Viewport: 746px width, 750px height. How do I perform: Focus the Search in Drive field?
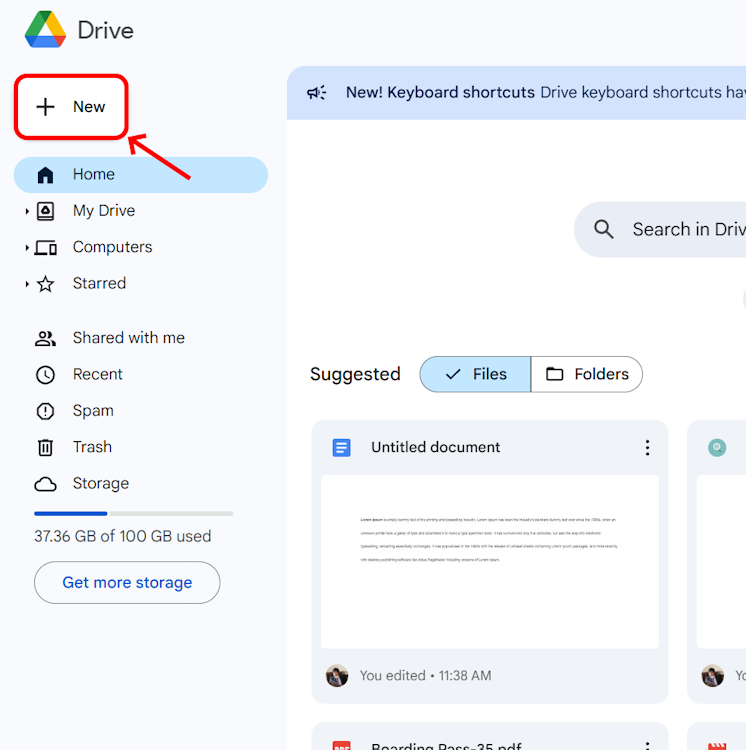660,230
